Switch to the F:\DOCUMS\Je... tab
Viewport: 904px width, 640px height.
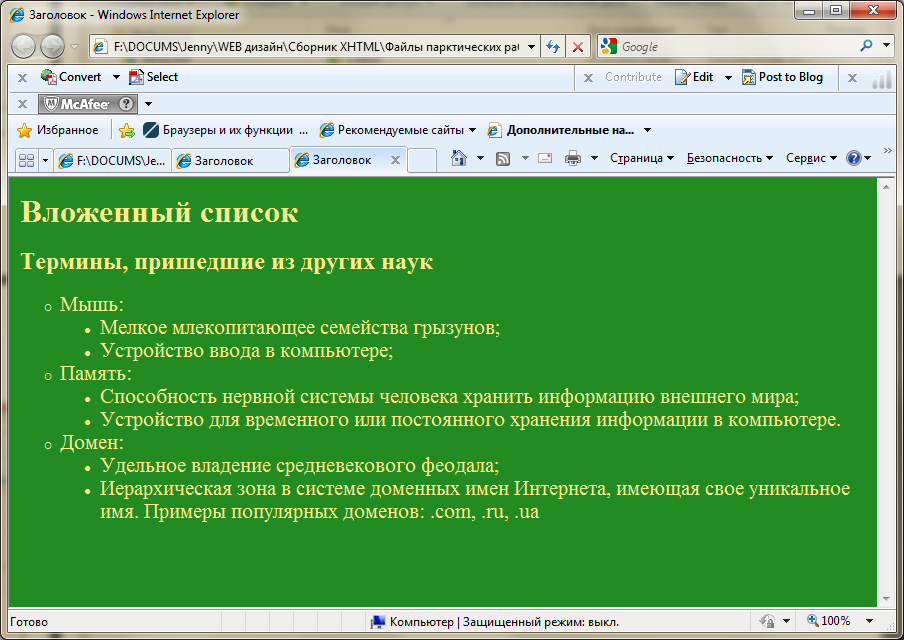point(112,160)
